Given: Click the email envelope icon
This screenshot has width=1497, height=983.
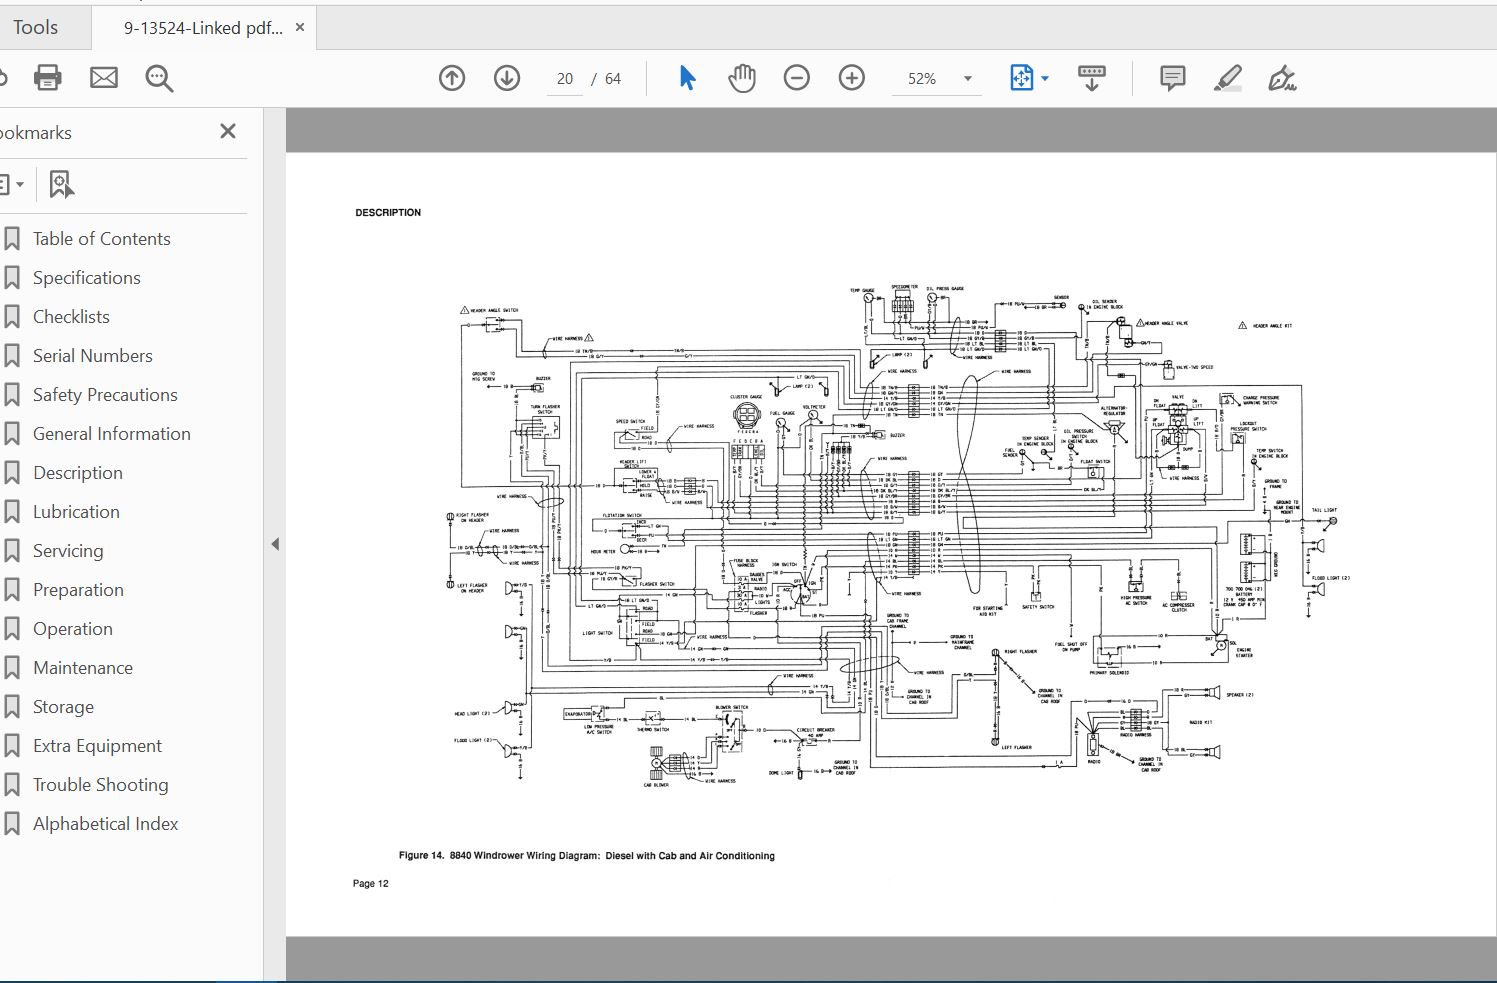Looking at the screenshot, I should [104, 78].
